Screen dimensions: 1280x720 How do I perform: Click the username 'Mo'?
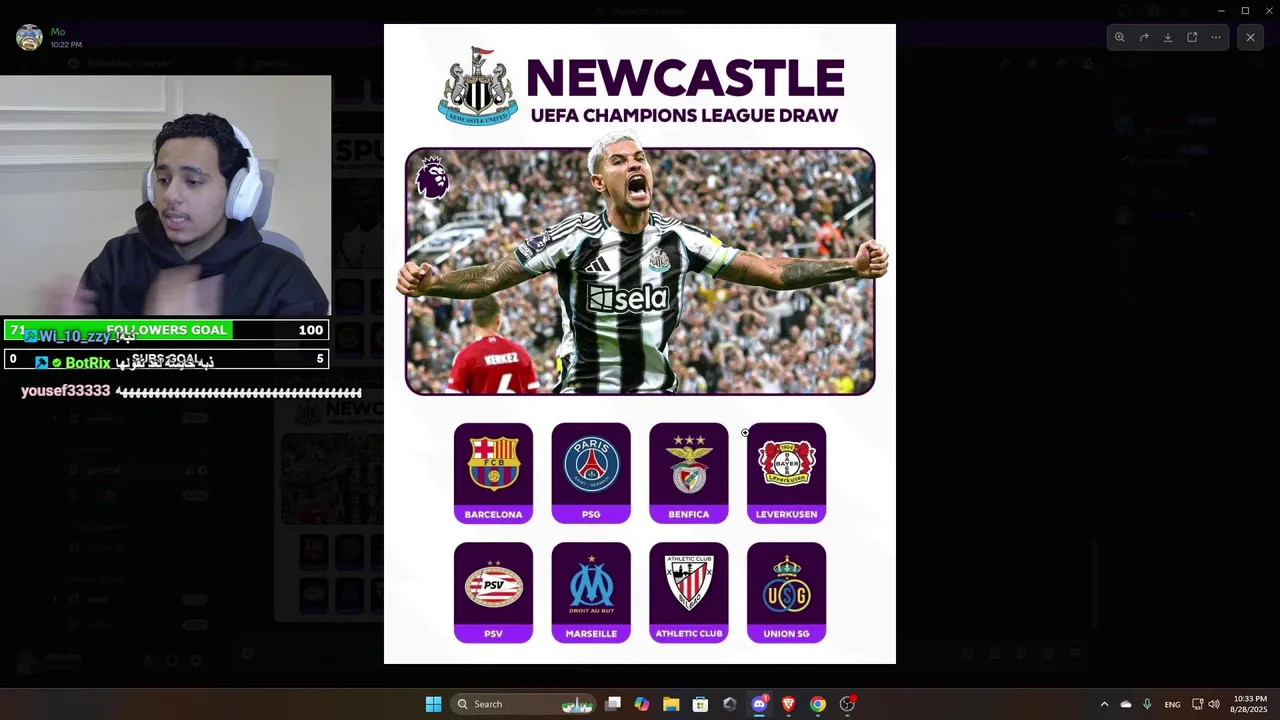[58, 32]
